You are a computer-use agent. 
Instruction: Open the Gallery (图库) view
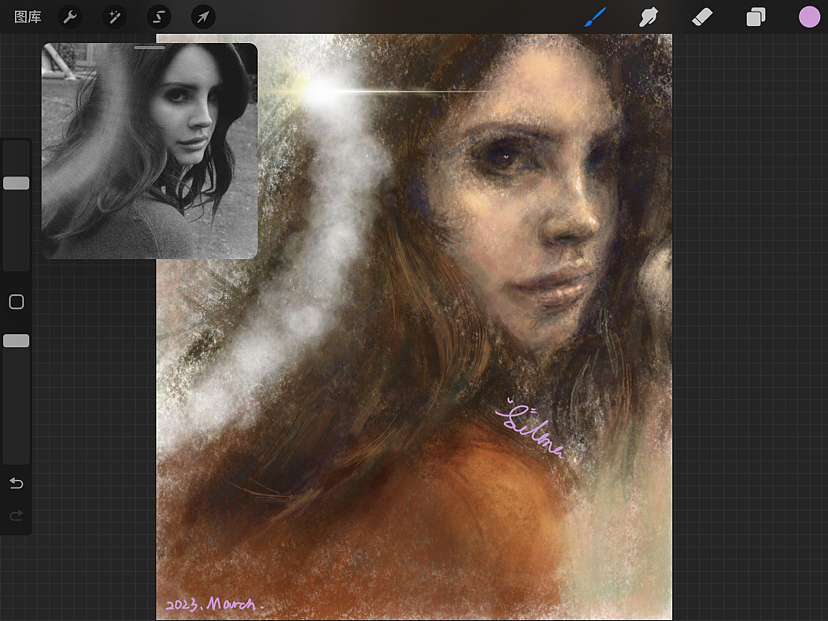coord(27,17)
